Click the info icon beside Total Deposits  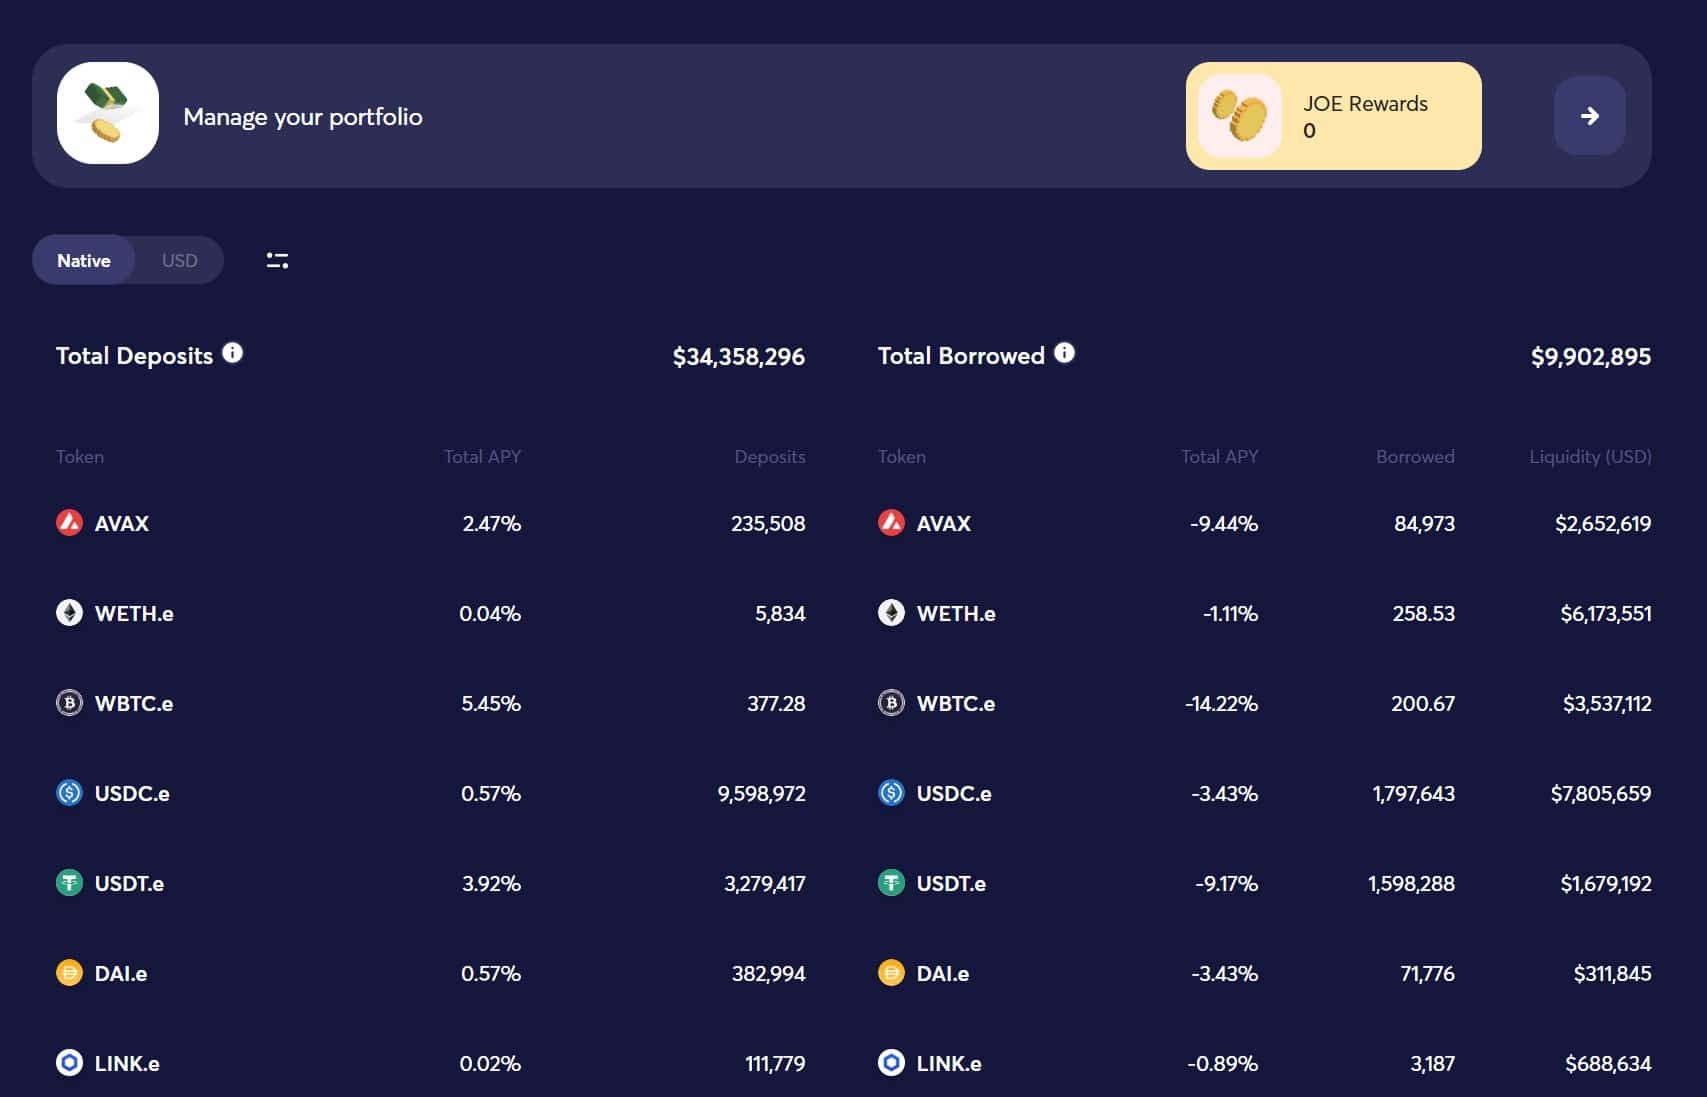[232, 353]
